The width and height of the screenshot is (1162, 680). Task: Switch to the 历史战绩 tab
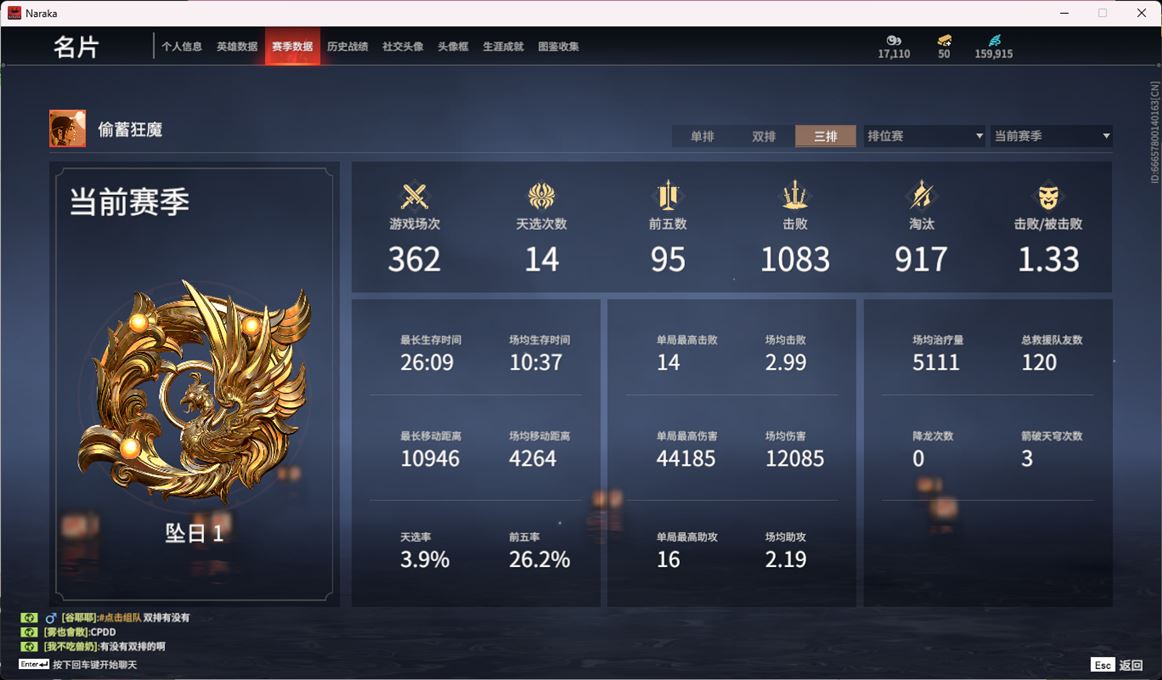[x=348, y=47]
